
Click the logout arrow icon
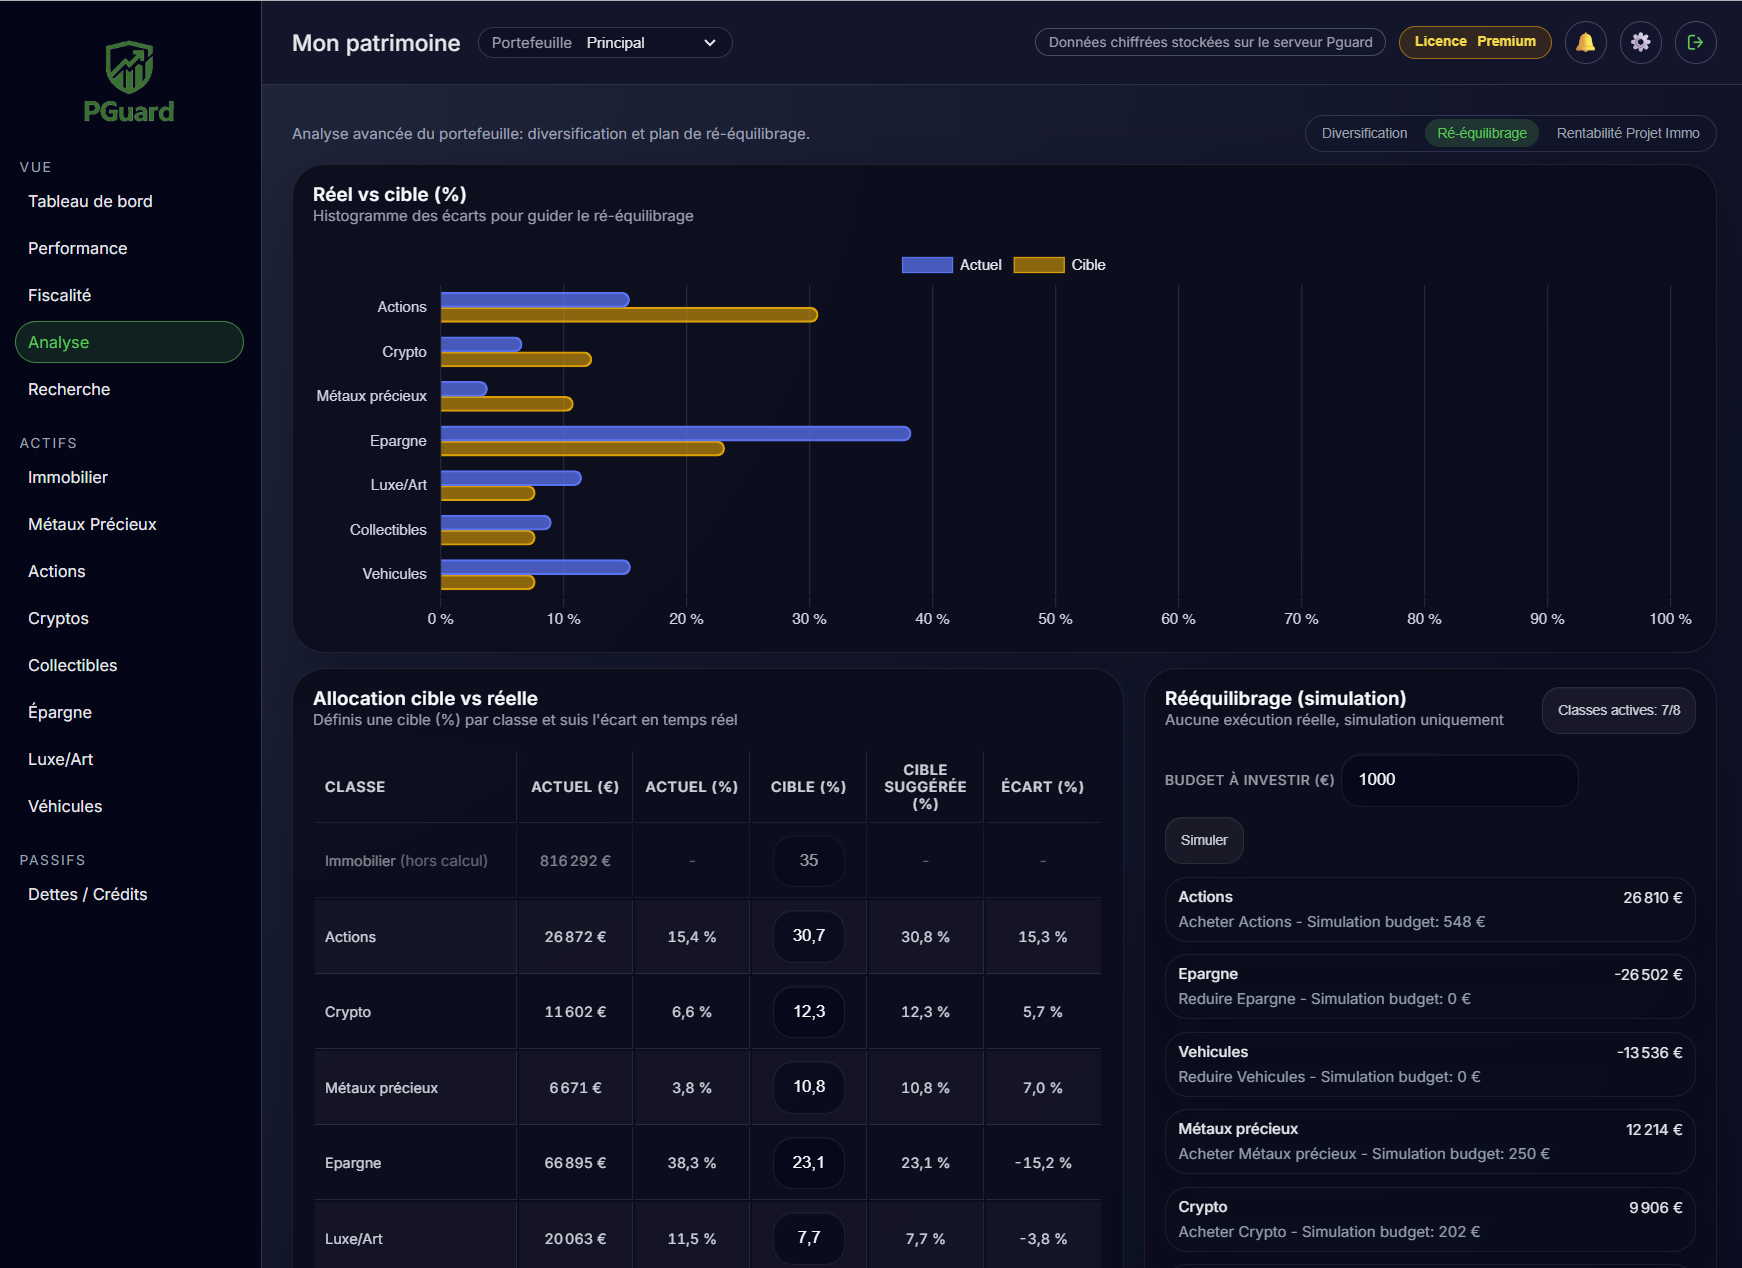tap(1695, 42)
